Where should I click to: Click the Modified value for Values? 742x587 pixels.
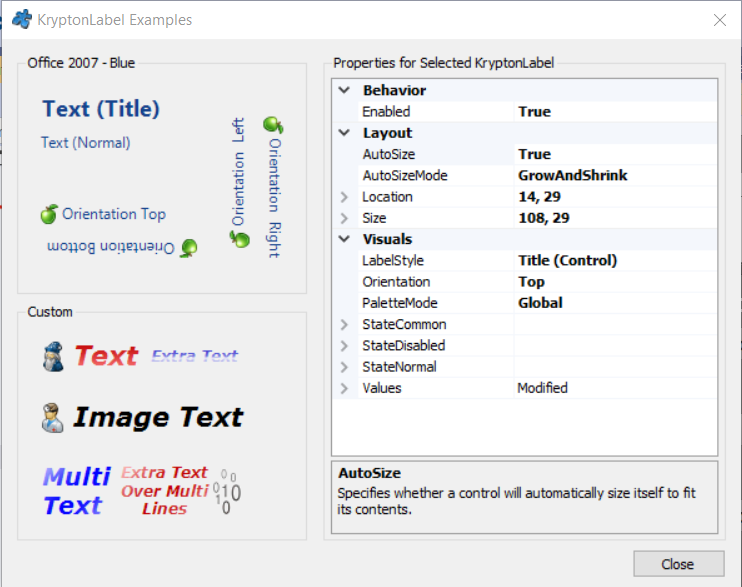(542, 388)
